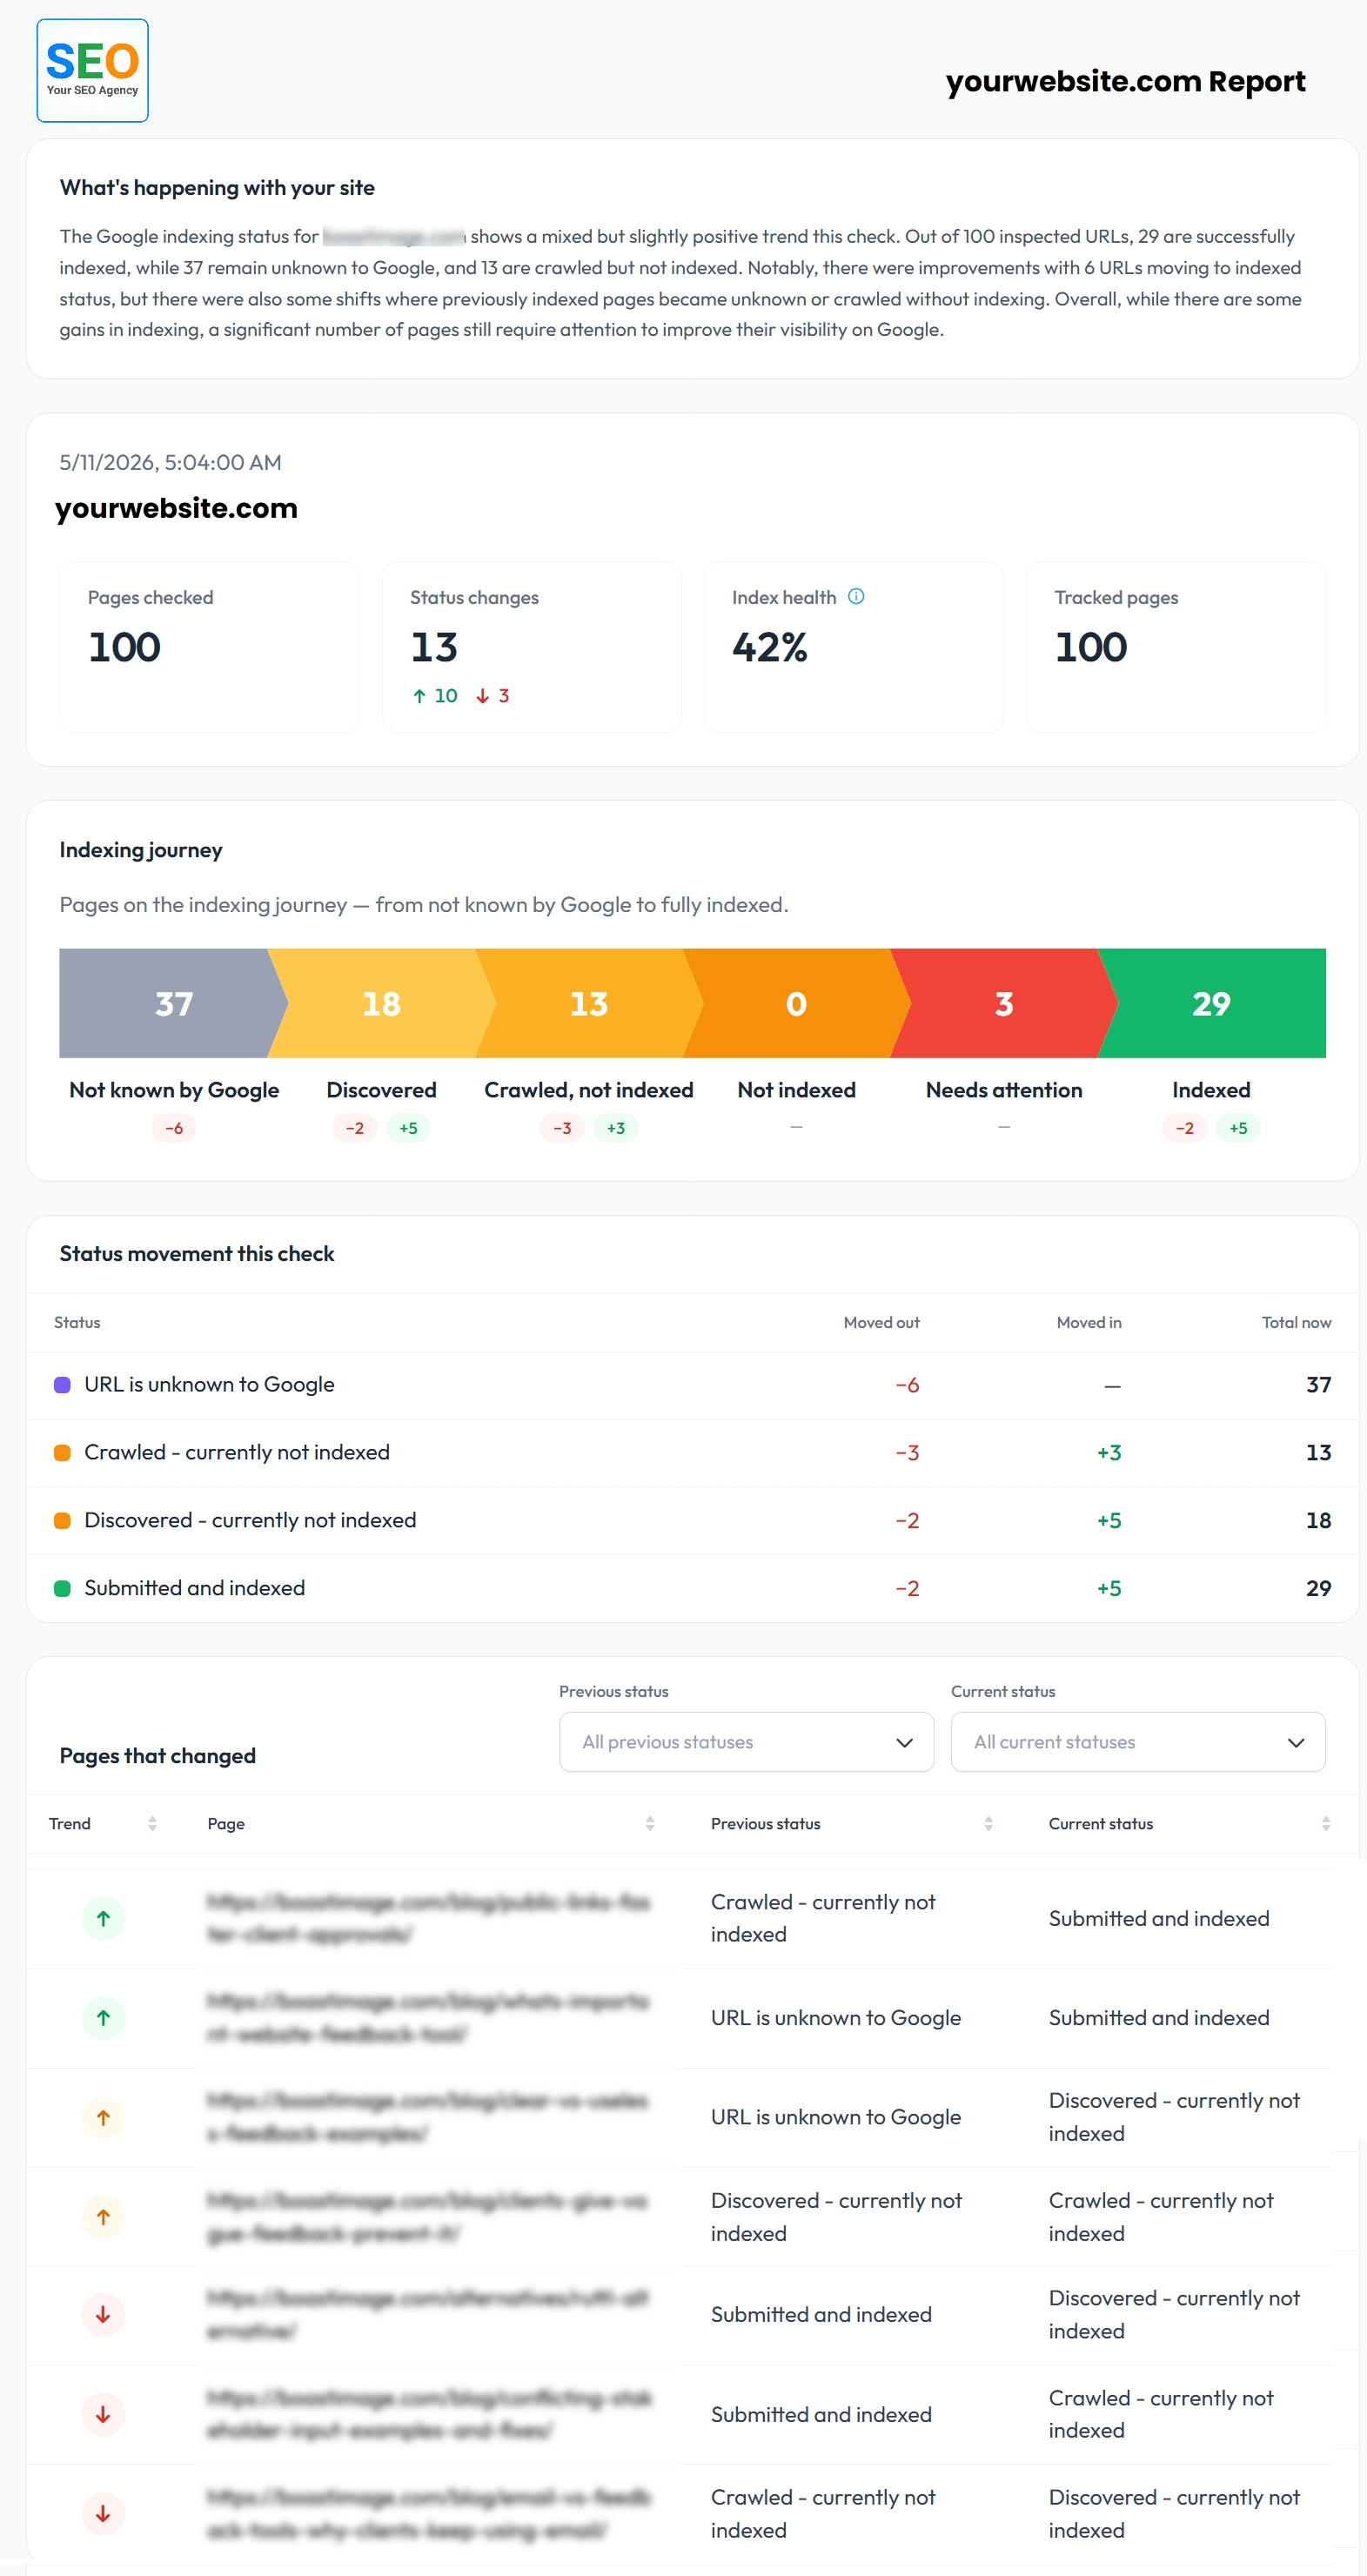1367x2576 pixels.
Task: Click the orange dot beside Discovered - currently not indexed
Action: pyautogui.click(x=62, y=1521)
